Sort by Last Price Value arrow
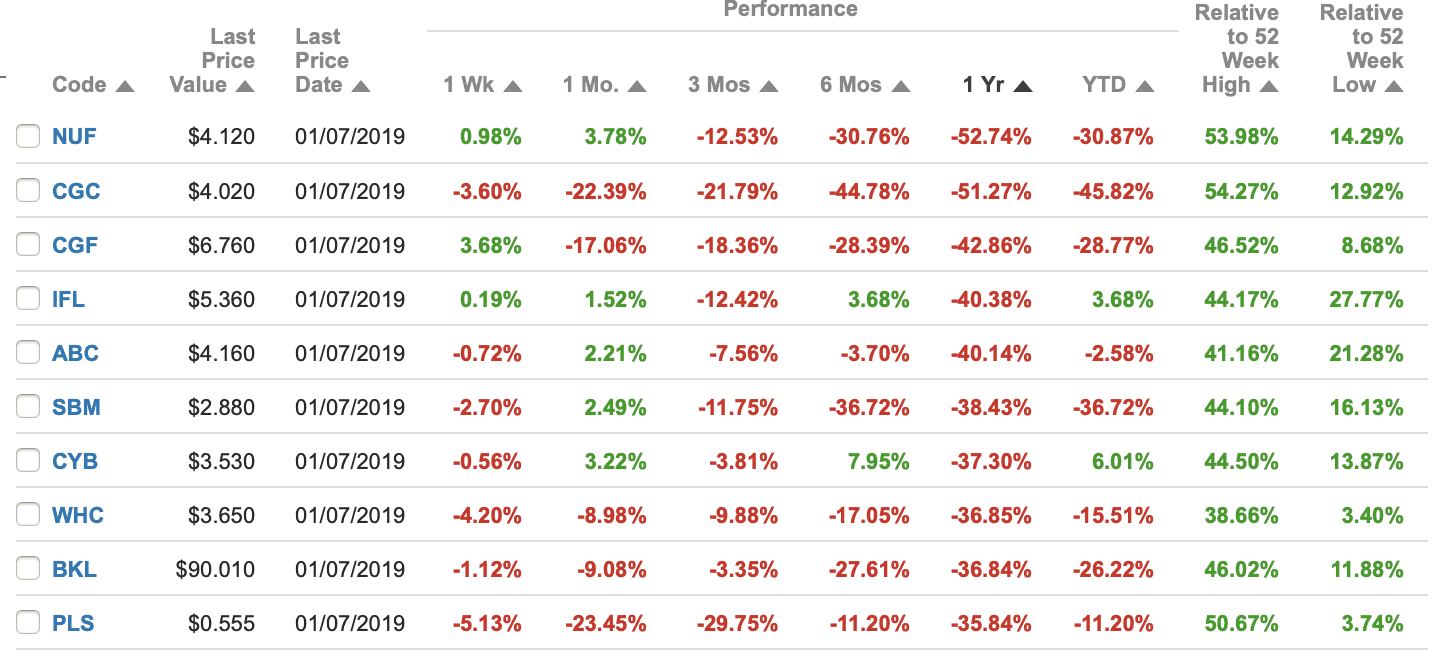The height and width of the screenshot is (650, 1440). [x=245, y=87]
